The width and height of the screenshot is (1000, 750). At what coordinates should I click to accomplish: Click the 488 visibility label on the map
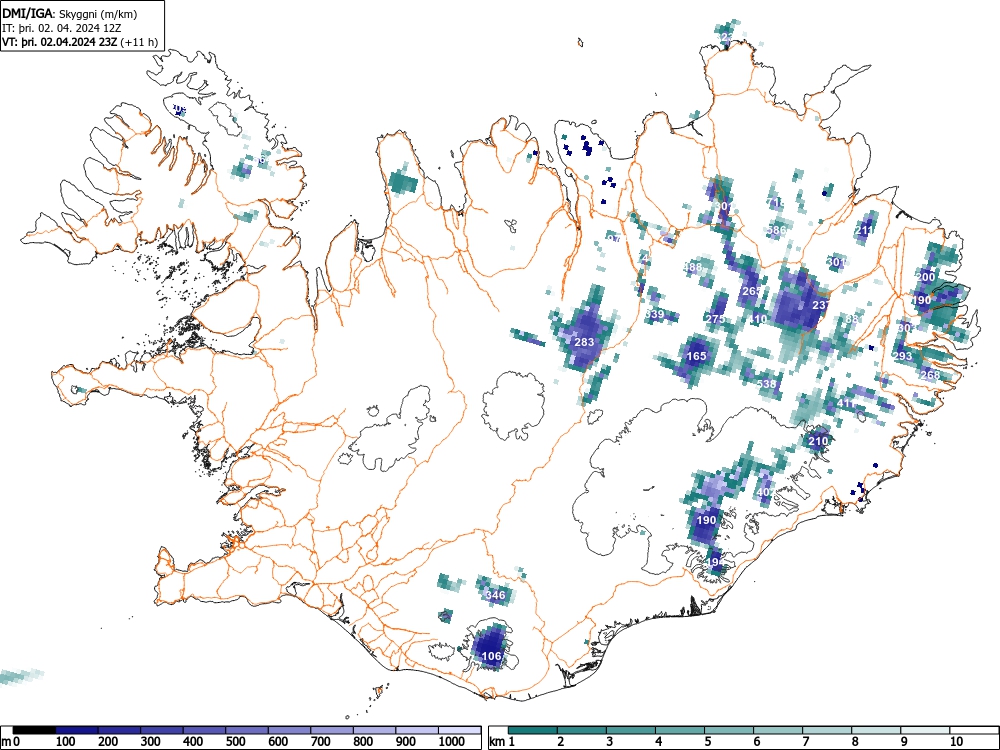[x=693, y=267]
